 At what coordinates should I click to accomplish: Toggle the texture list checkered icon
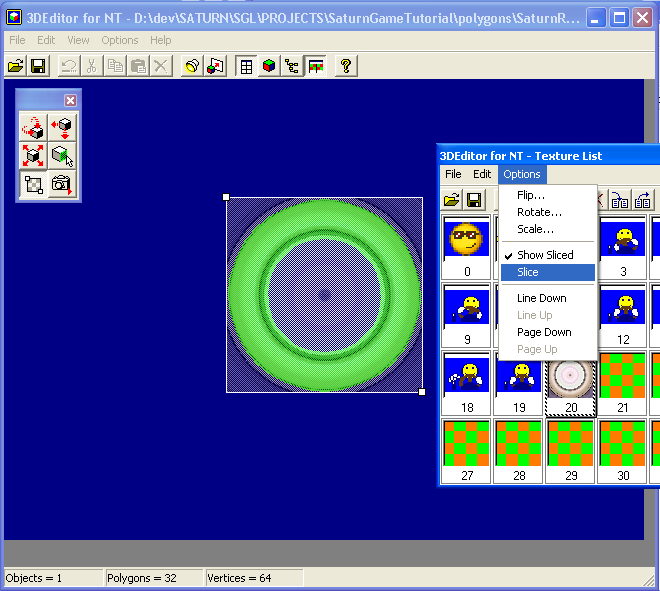tap(315, 66)
